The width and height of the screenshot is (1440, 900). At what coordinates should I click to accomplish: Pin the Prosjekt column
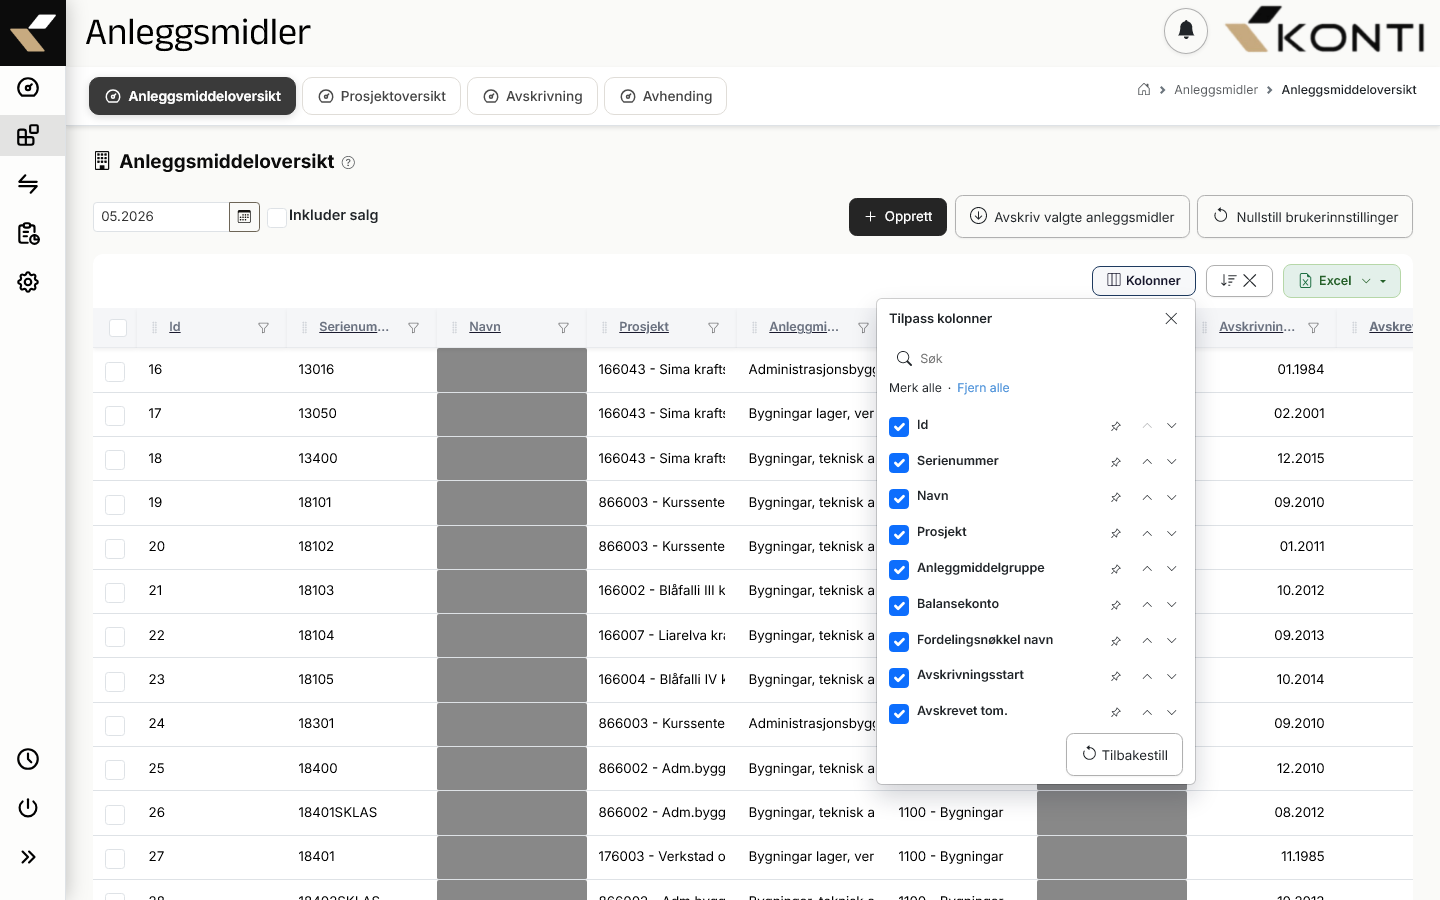coord(1116,533)
